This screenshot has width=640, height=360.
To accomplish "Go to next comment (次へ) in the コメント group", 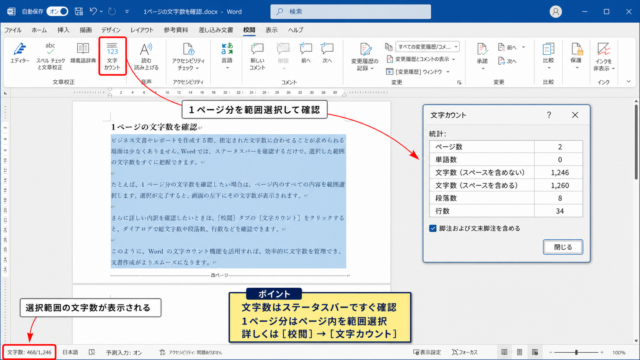I will tap(327, 53).
